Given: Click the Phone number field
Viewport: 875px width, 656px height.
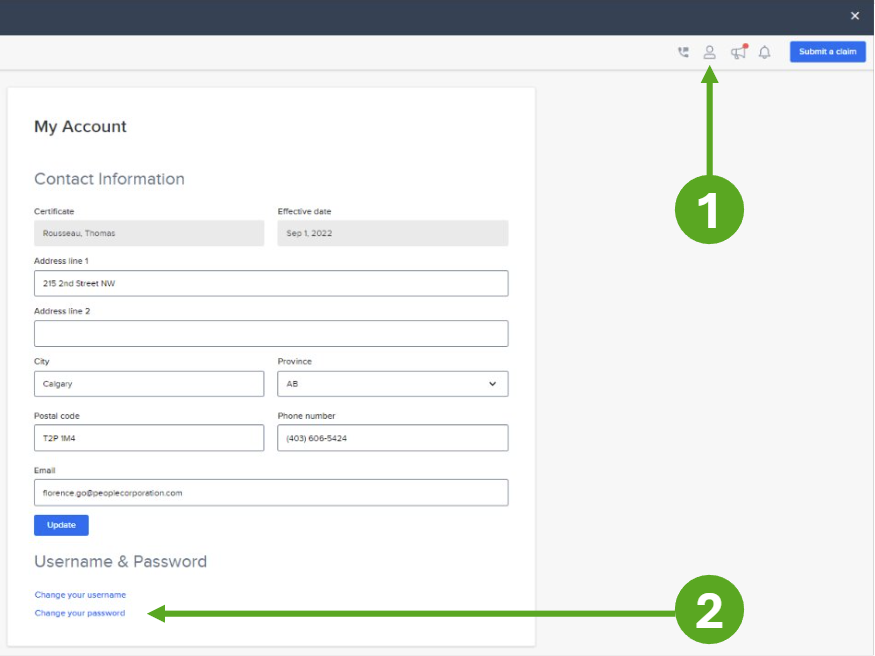Looking at the screenshot, I should pos(392,438).
